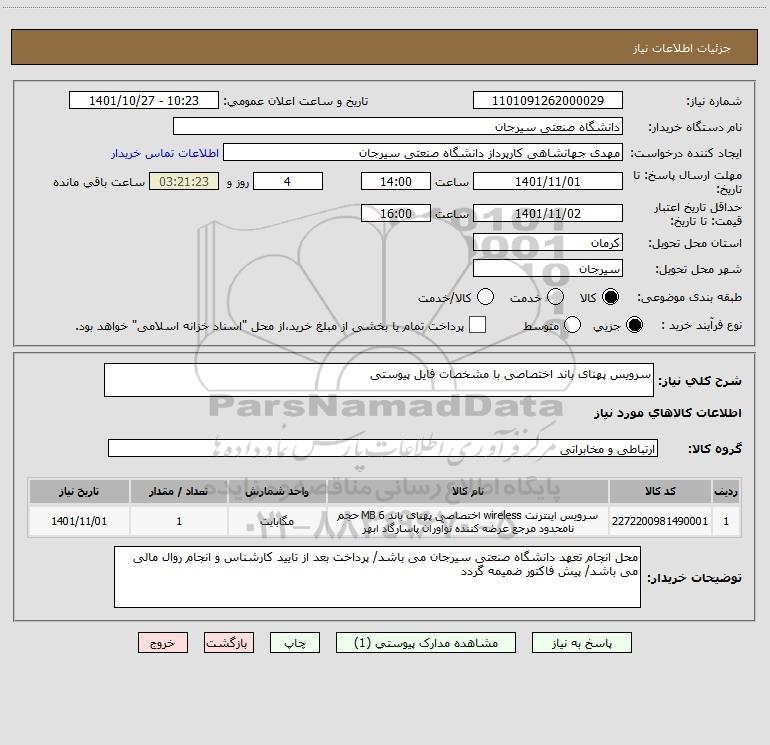Select the کالا radio button

(610, 297)
